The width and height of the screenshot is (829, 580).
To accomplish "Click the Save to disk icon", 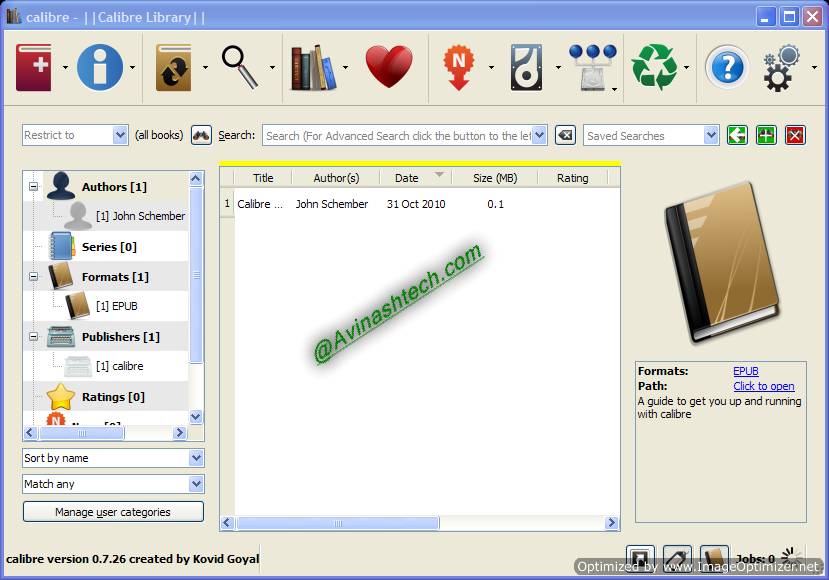I will (x=527, y=68).
